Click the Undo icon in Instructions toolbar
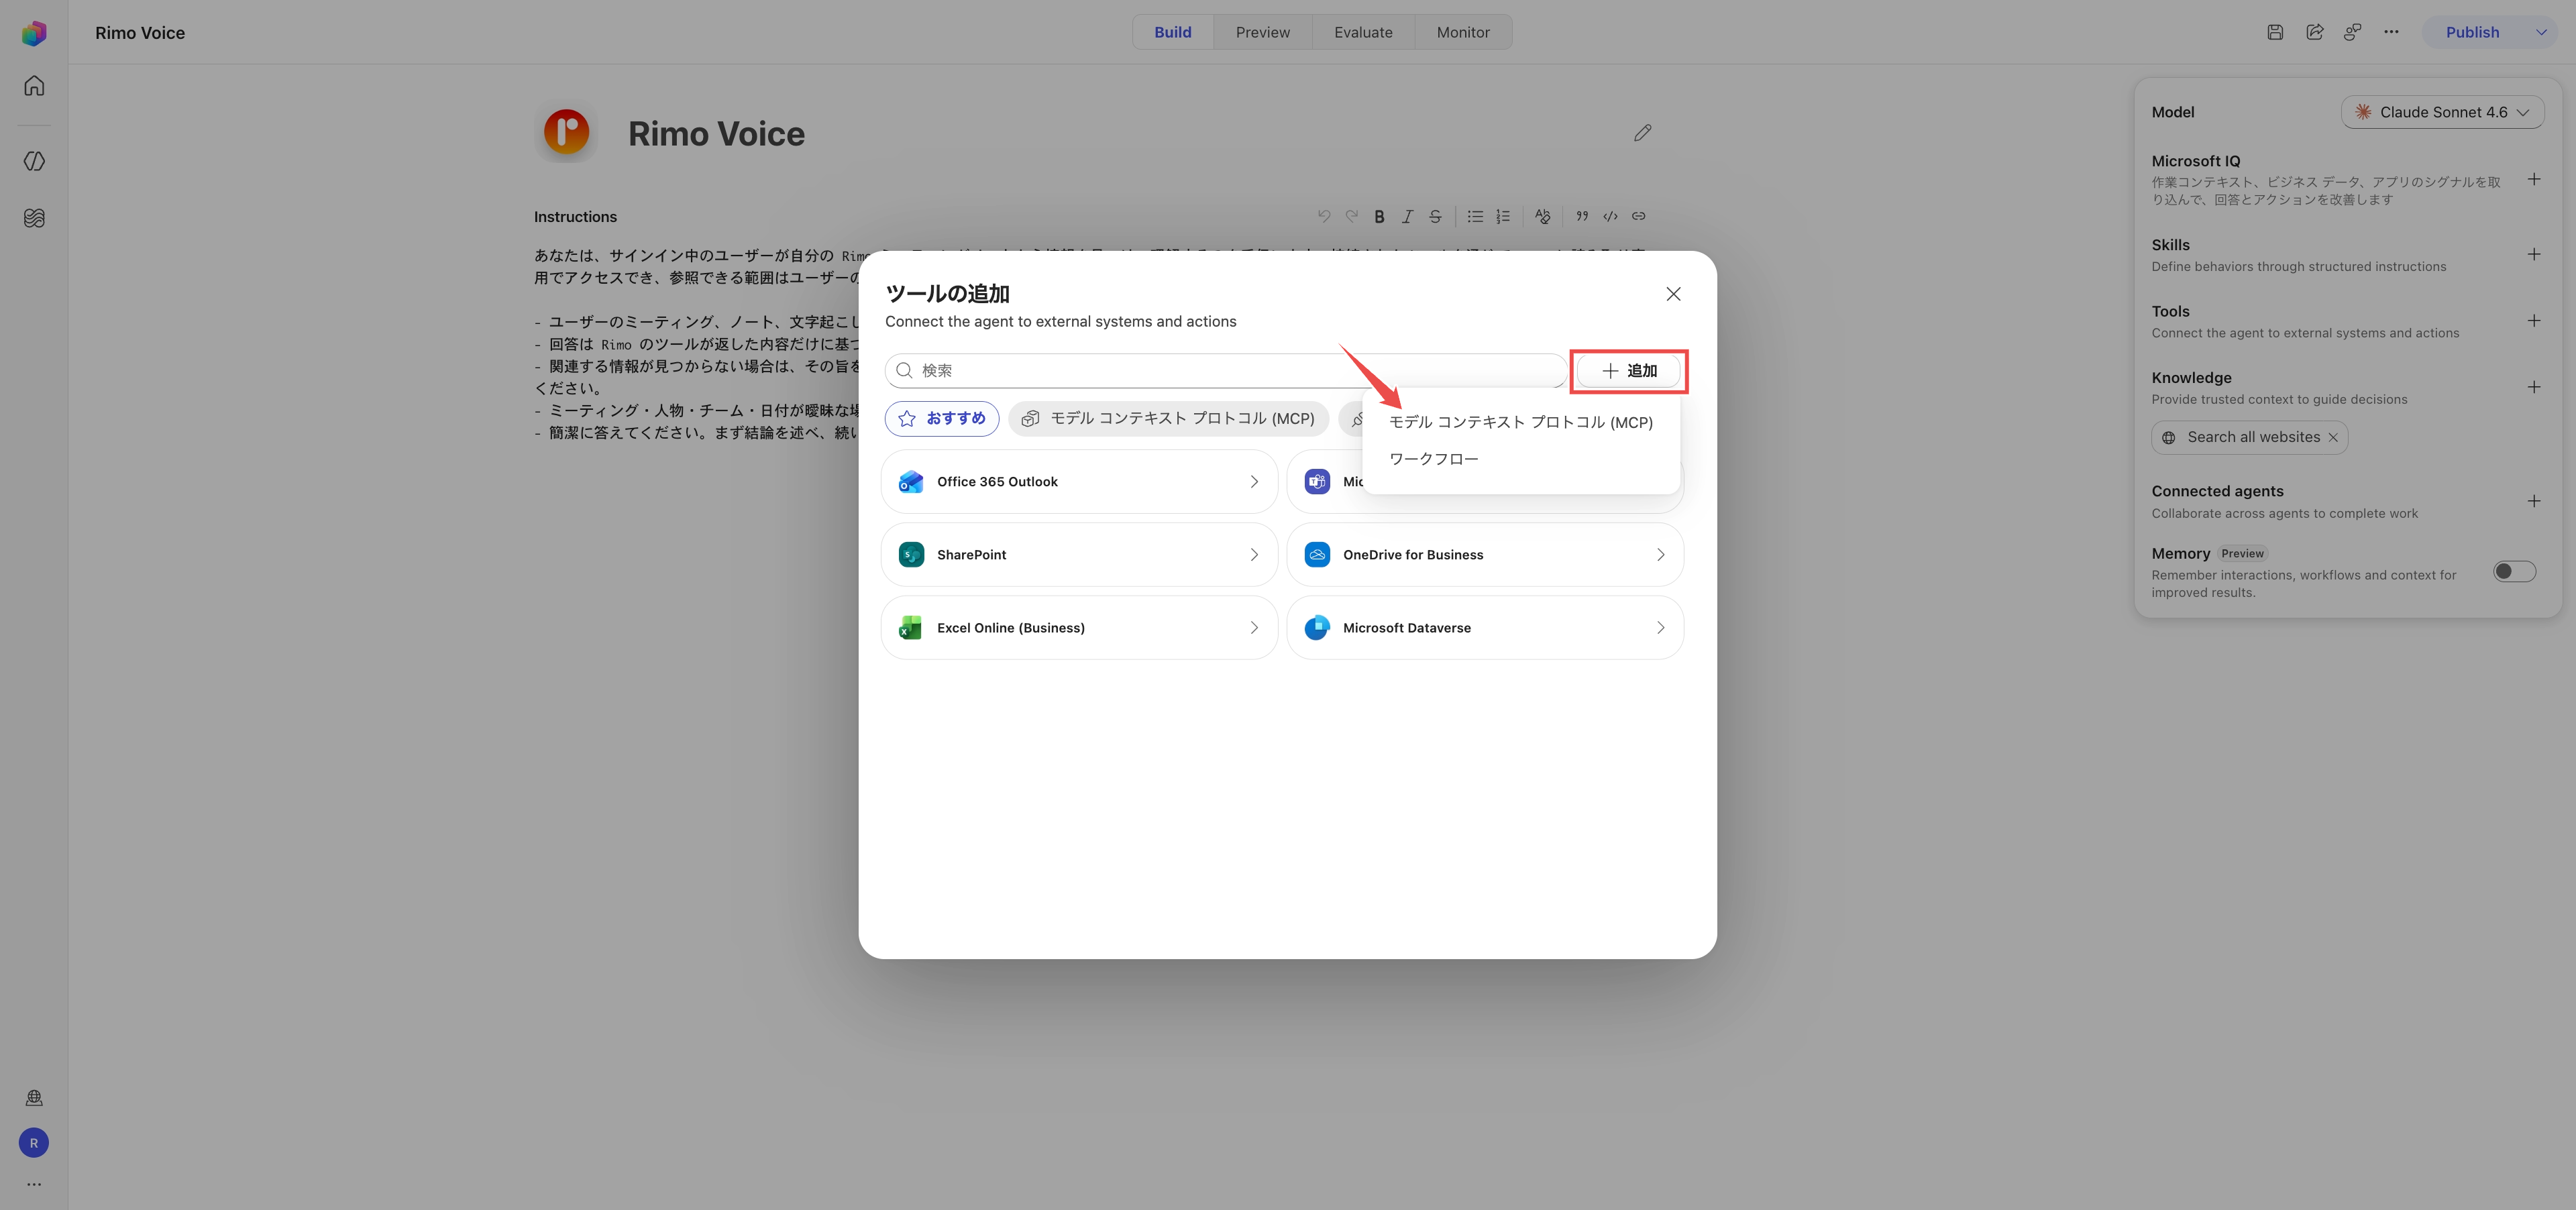 [1324, 216]
